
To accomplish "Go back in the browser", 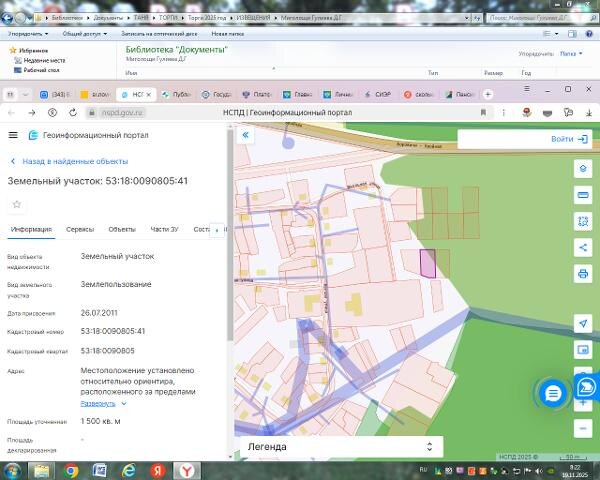I will 11,113.
